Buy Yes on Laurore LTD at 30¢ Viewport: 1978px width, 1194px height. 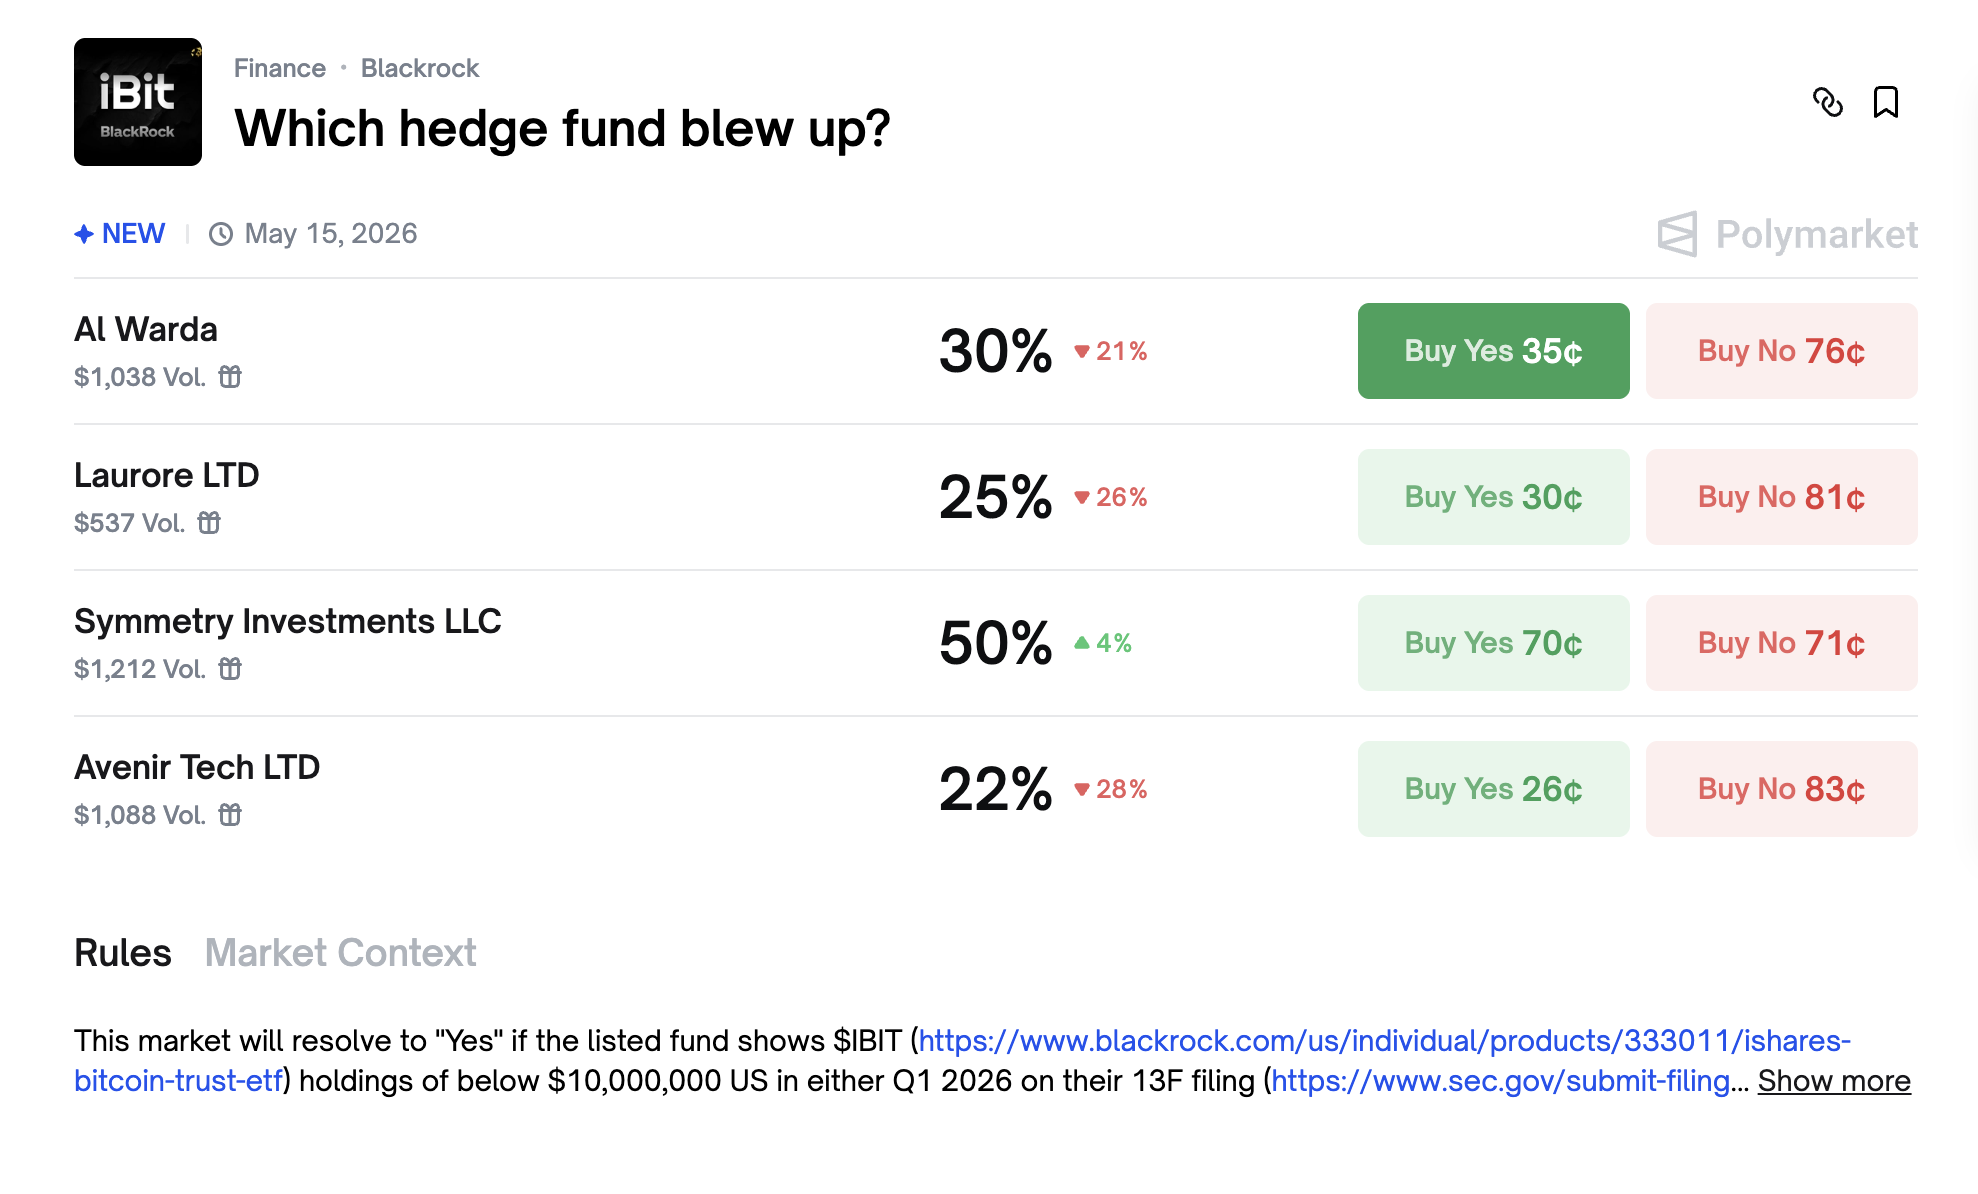1493,497
